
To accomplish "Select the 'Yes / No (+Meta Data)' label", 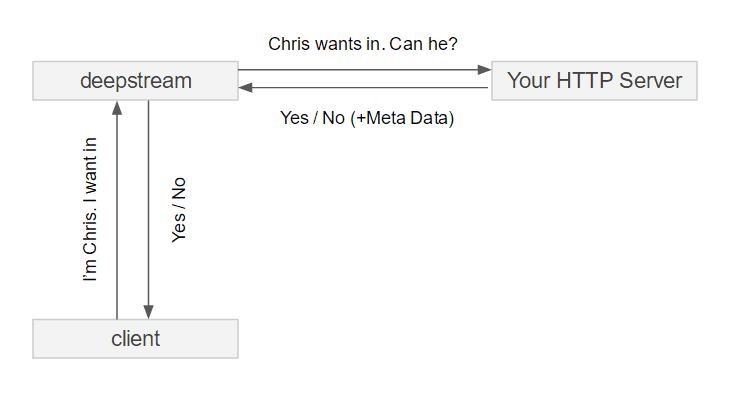I will (x=367, y=118).
